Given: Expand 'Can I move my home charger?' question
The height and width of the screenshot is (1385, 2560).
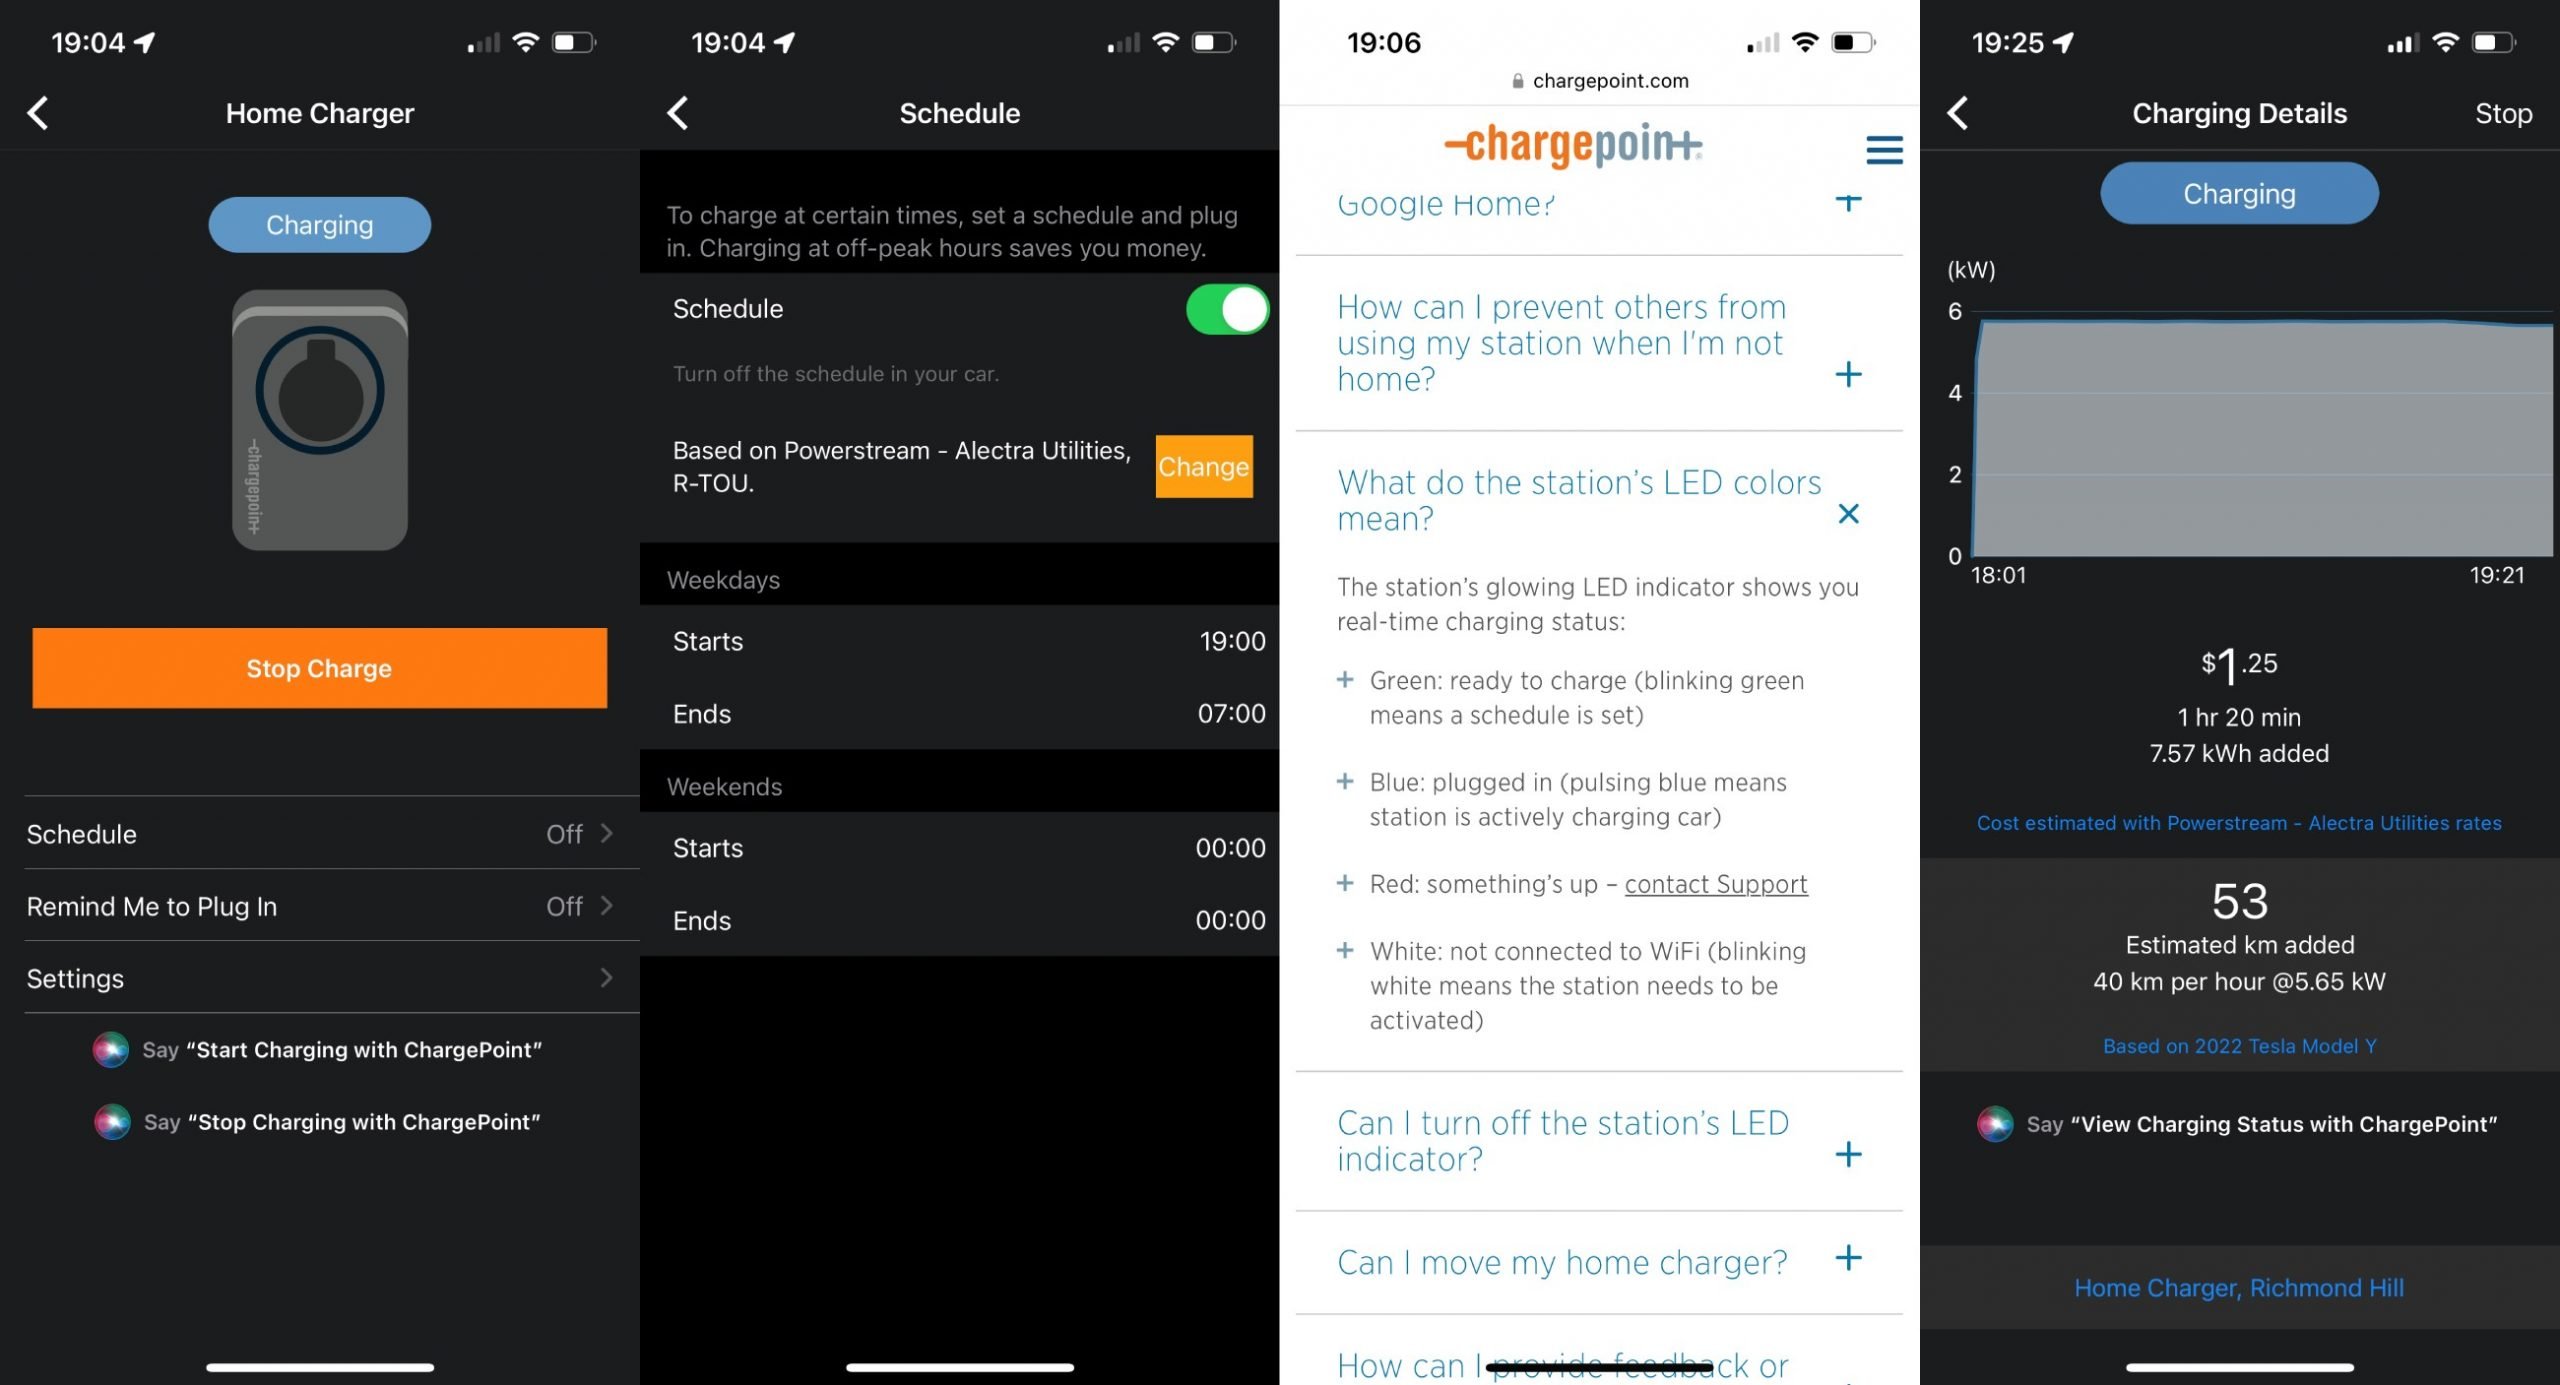Looking at the screenshot, I should pos(1850,1262).
